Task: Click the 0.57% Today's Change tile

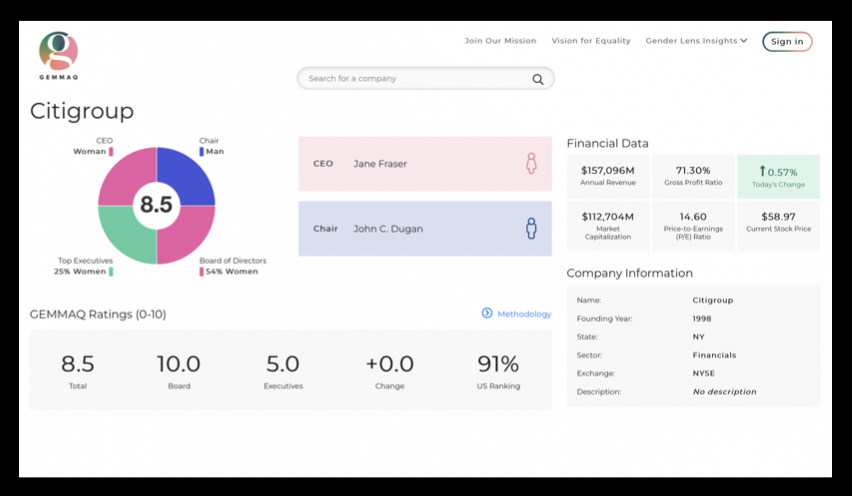Action: 779,177
